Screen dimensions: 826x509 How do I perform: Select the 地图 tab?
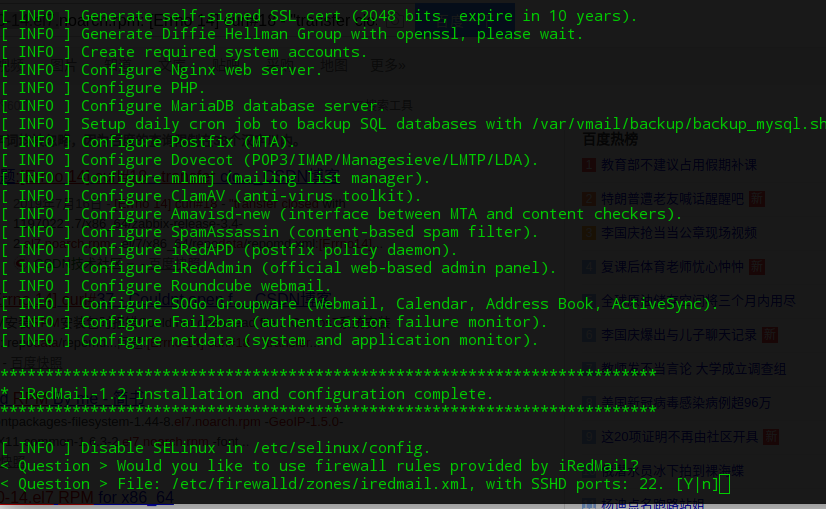click(x=335, y=65)
